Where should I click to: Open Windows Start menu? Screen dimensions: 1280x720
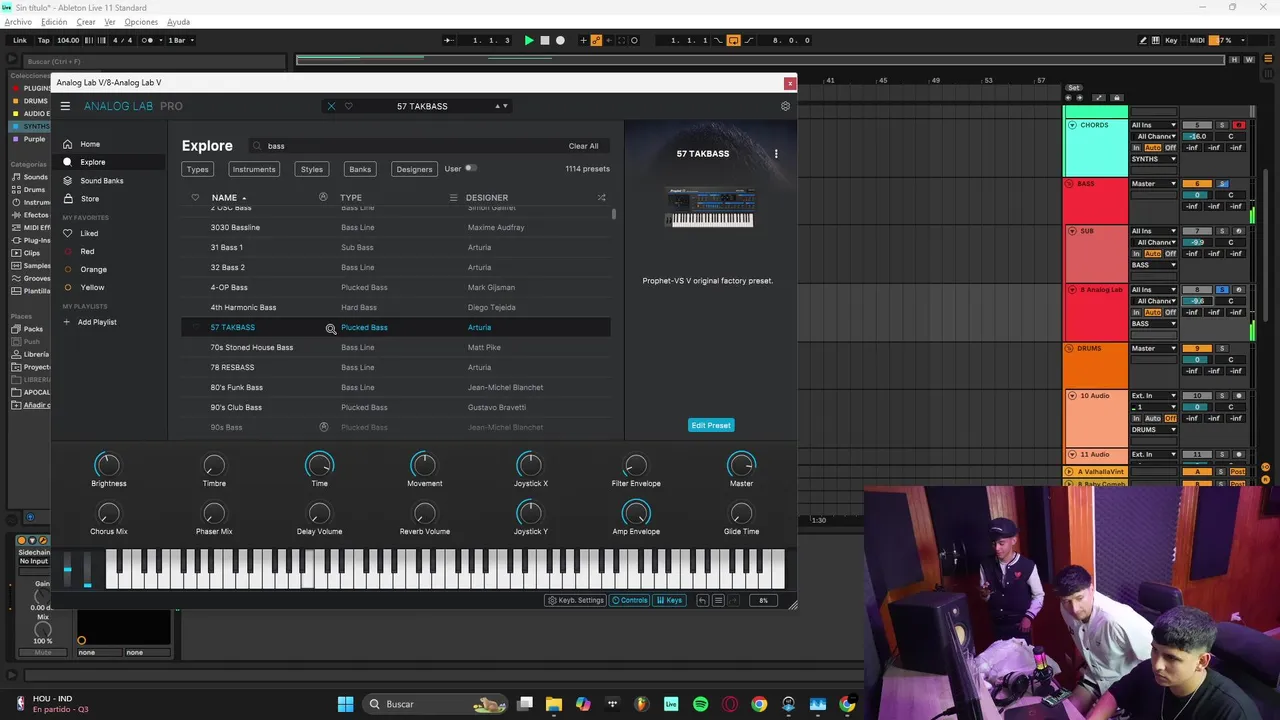click(345, 704)
